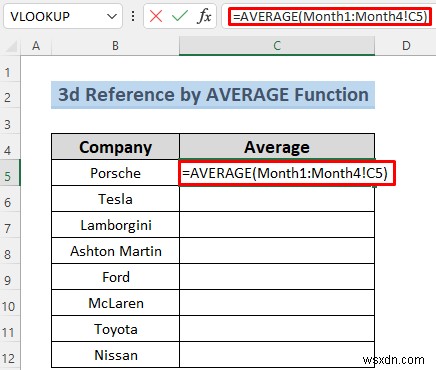Select empty Average cell next to Tesla
The image size is (436, 370).
[277, 199]
